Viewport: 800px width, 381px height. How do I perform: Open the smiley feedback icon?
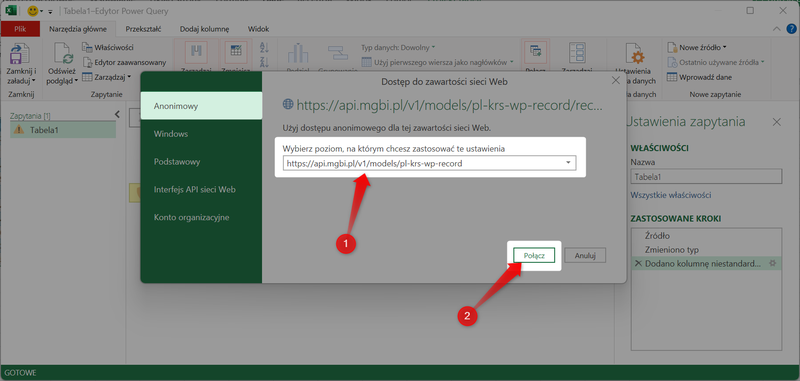(x=33, y=11)
